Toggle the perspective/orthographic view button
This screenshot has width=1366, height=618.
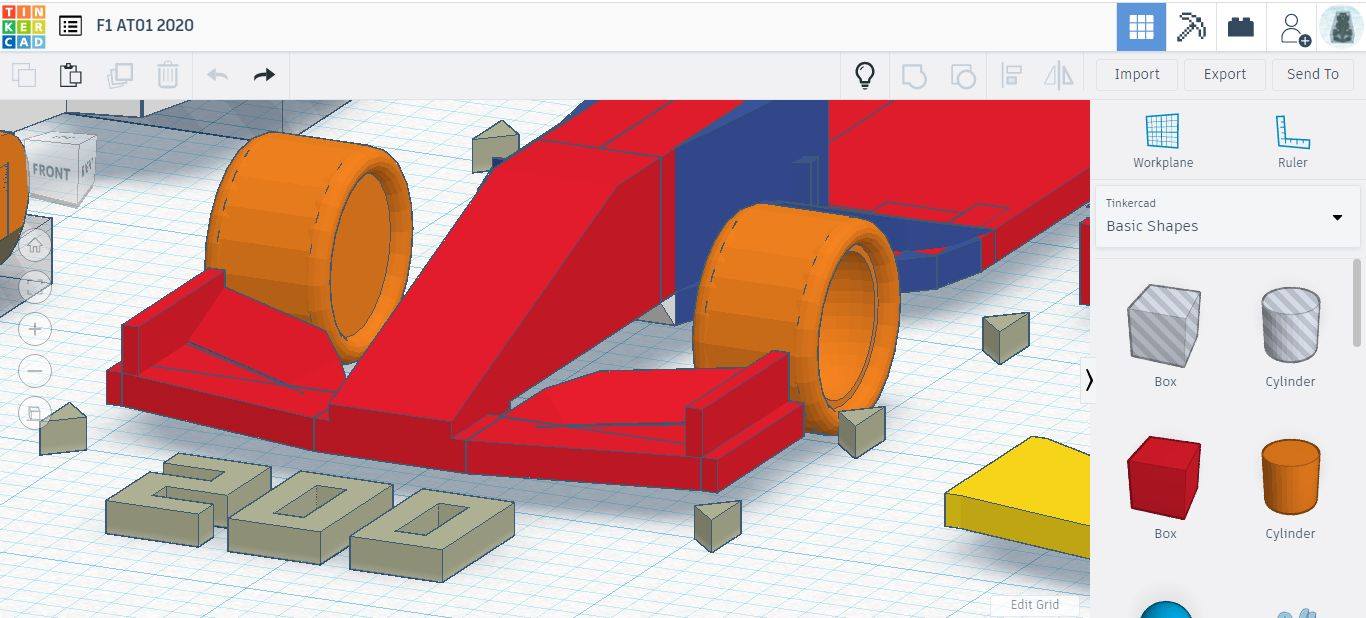click(35, 413)
